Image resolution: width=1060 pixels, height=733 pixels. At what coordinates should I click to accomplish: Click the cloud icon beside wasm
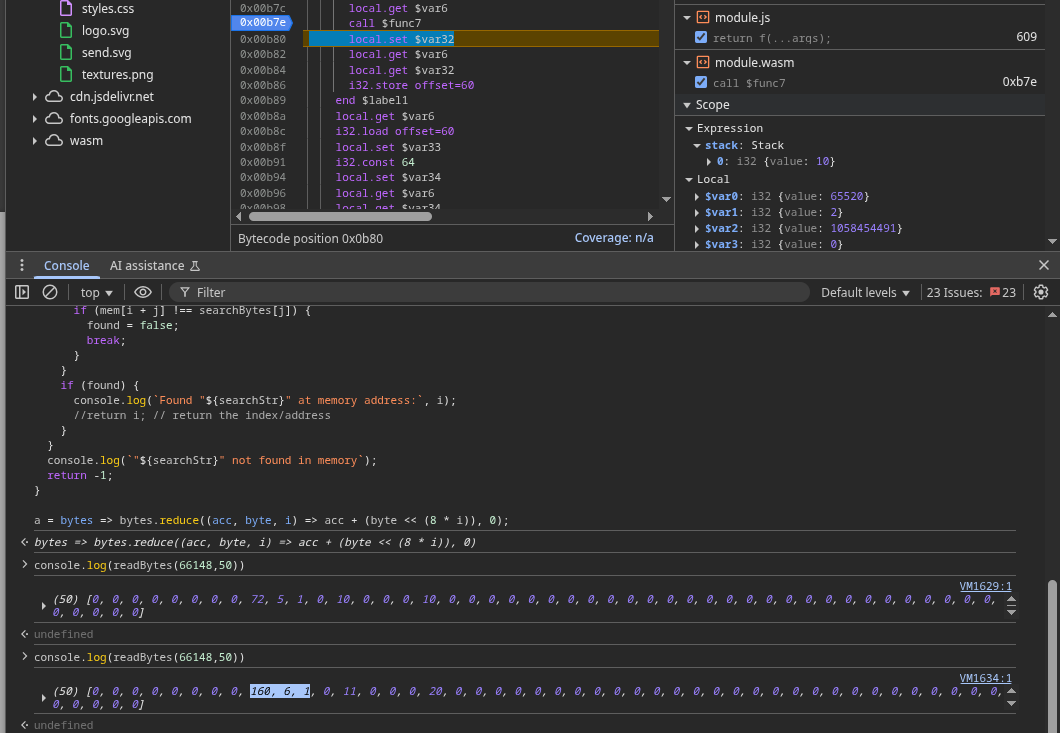(x=54, y=141)
